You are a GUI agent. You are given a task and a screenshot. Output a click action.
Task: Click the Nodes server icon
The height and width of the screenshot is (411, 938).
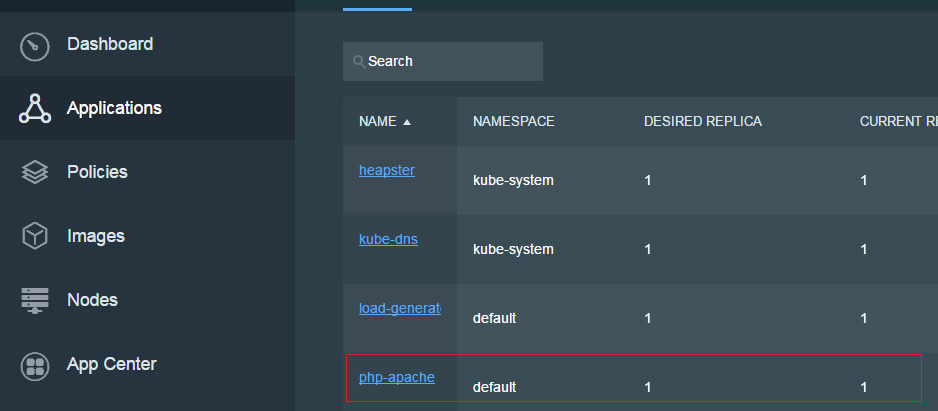pyautogui.click(x=35, y=300)
